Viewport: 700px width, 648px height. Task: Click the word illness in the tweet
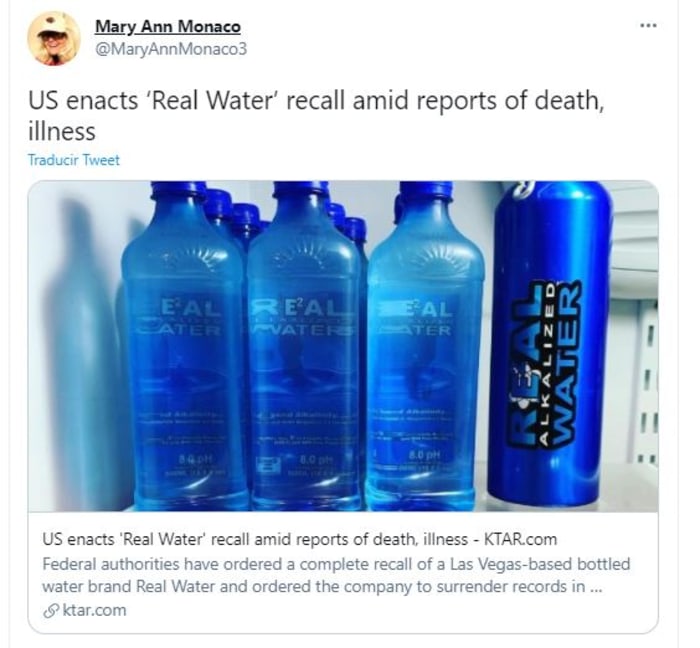click(x=62, y=132)
